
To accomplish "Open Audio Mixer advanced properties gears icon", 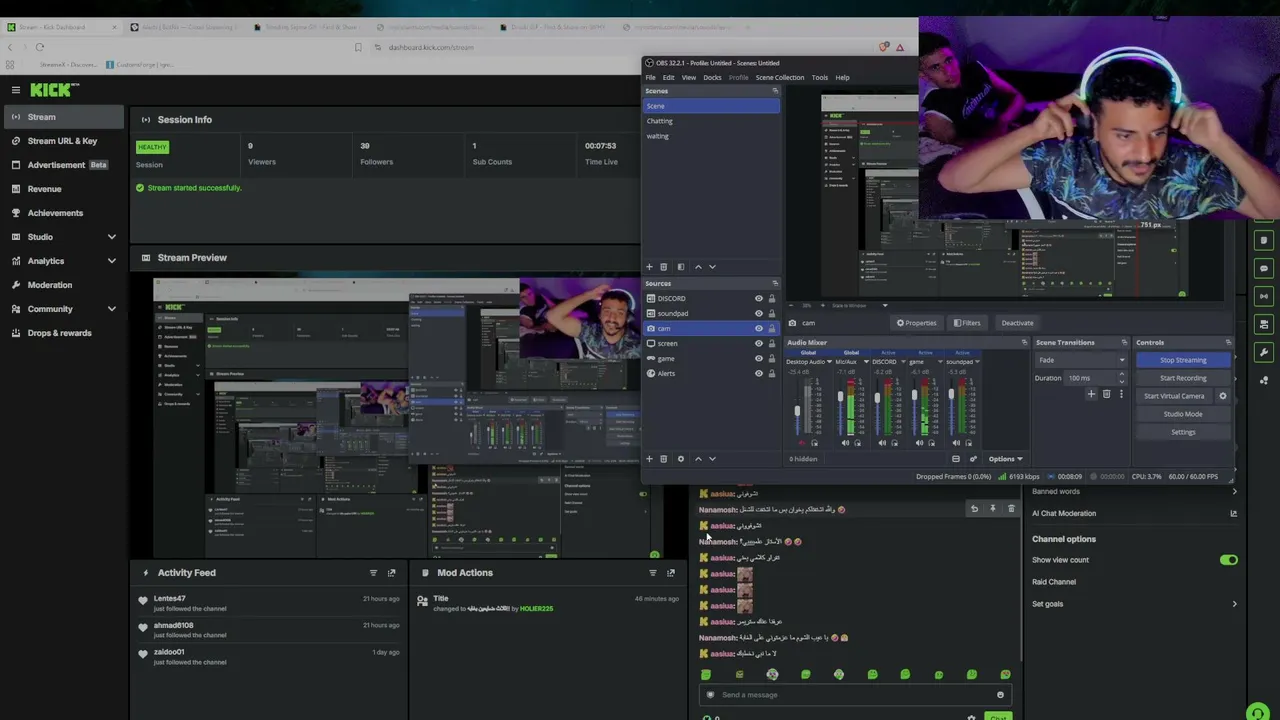I will [x=973, y=459].
